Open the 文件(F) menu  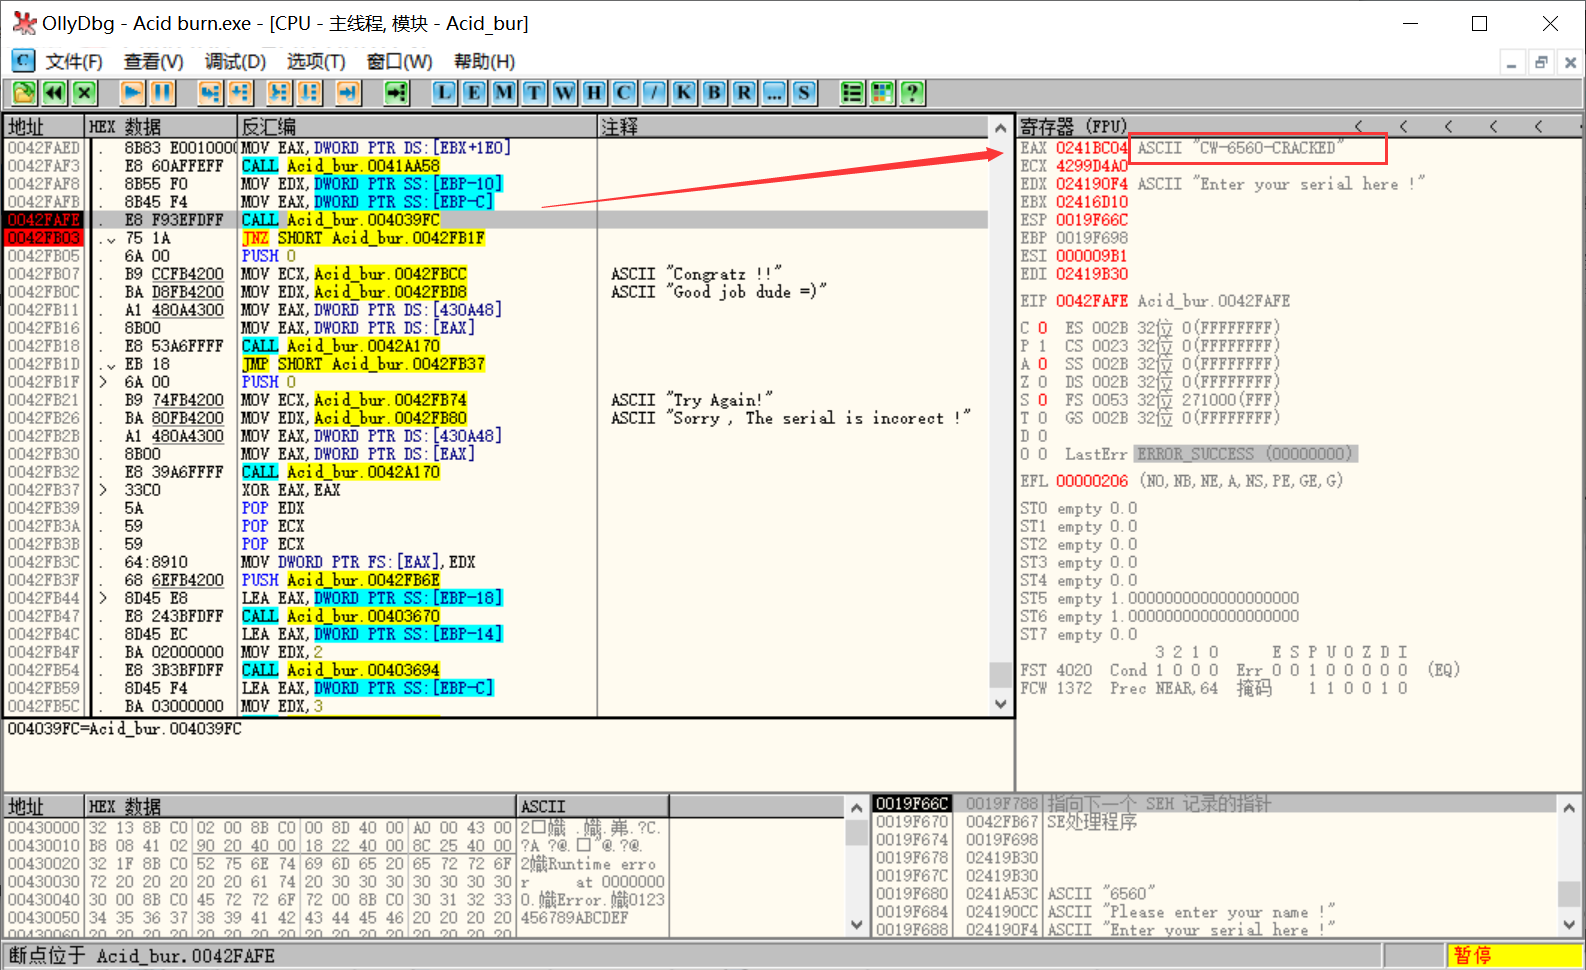(x=74, y=62)
